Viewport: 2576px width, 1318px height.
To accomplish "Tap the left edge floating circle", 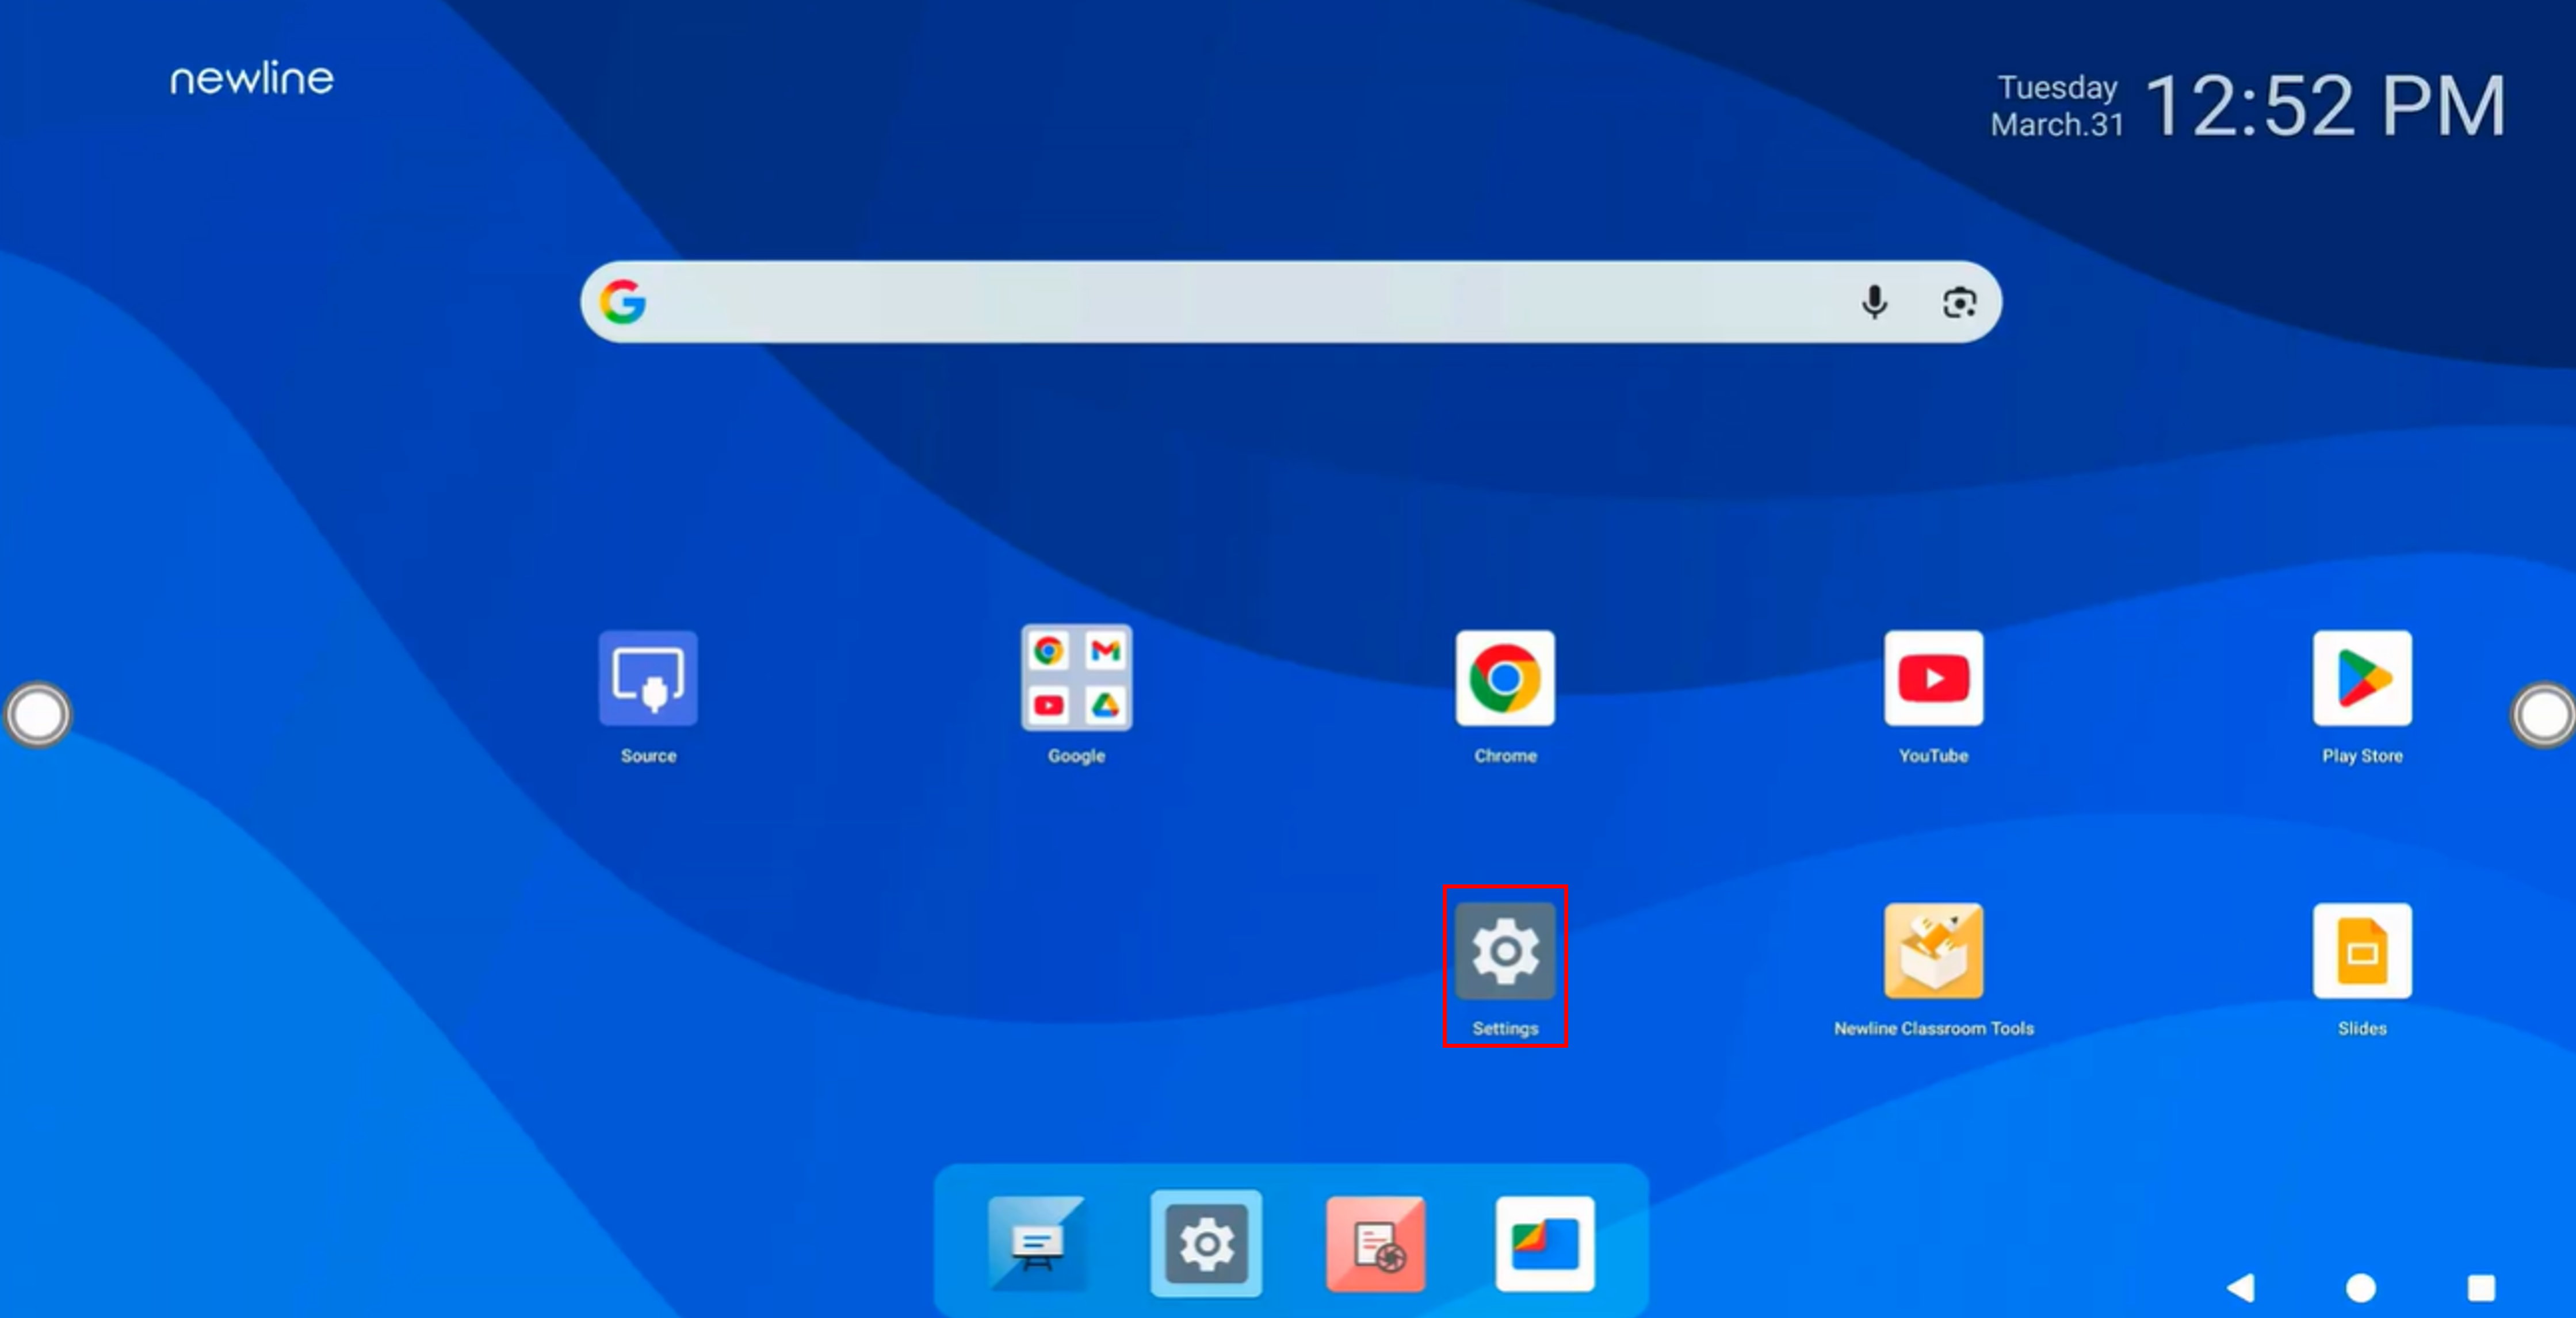I will pyautogui.click(x=38, y=715).
